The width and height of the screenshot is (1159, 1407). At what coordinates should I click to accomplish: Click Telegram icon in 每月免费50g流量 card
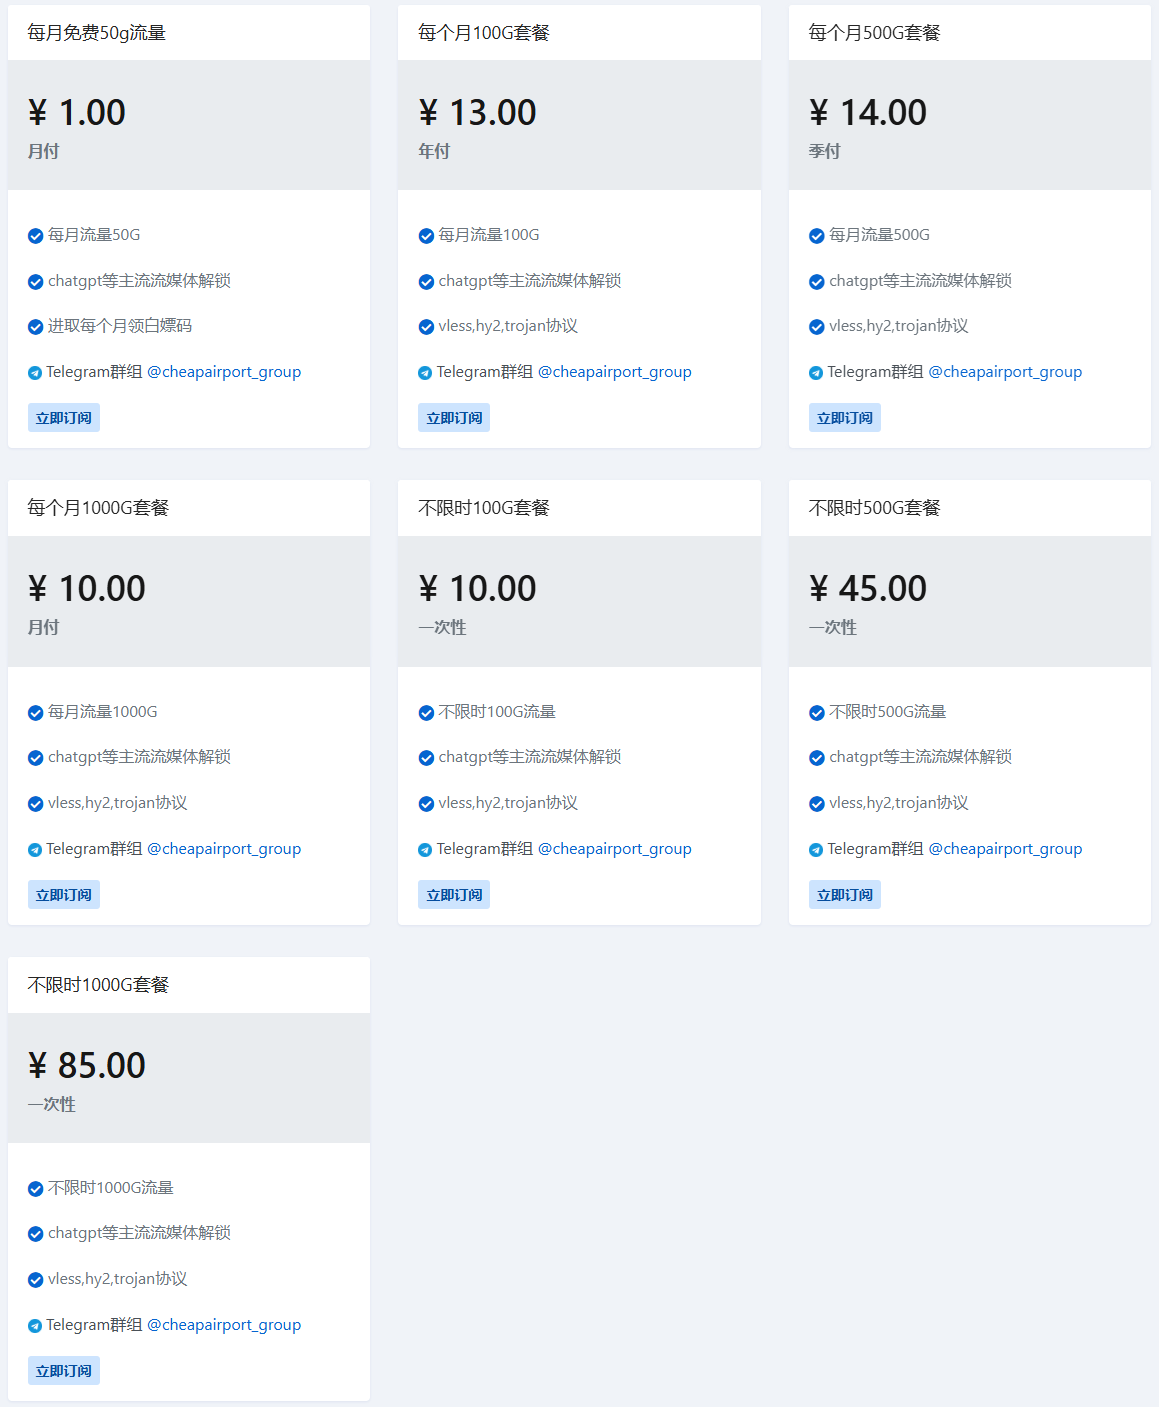pyautogui.click(x=35, y=373)
